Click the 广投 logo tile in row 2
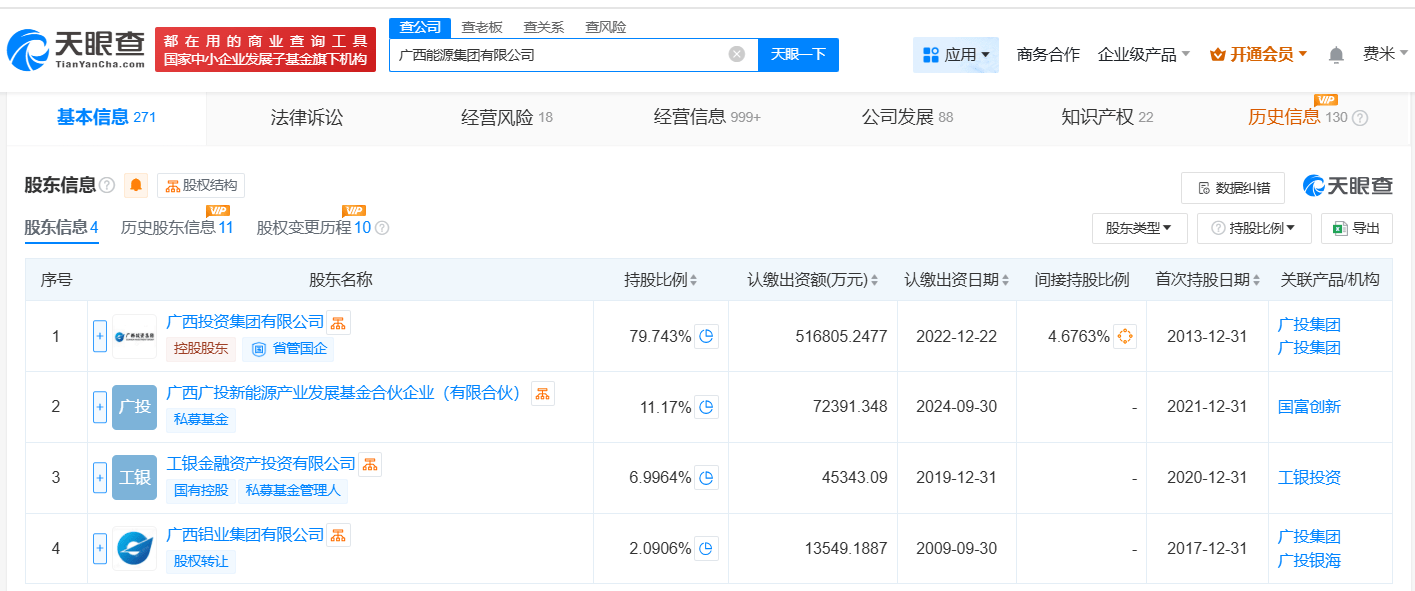1415x591 pixels. coord(134,407)
